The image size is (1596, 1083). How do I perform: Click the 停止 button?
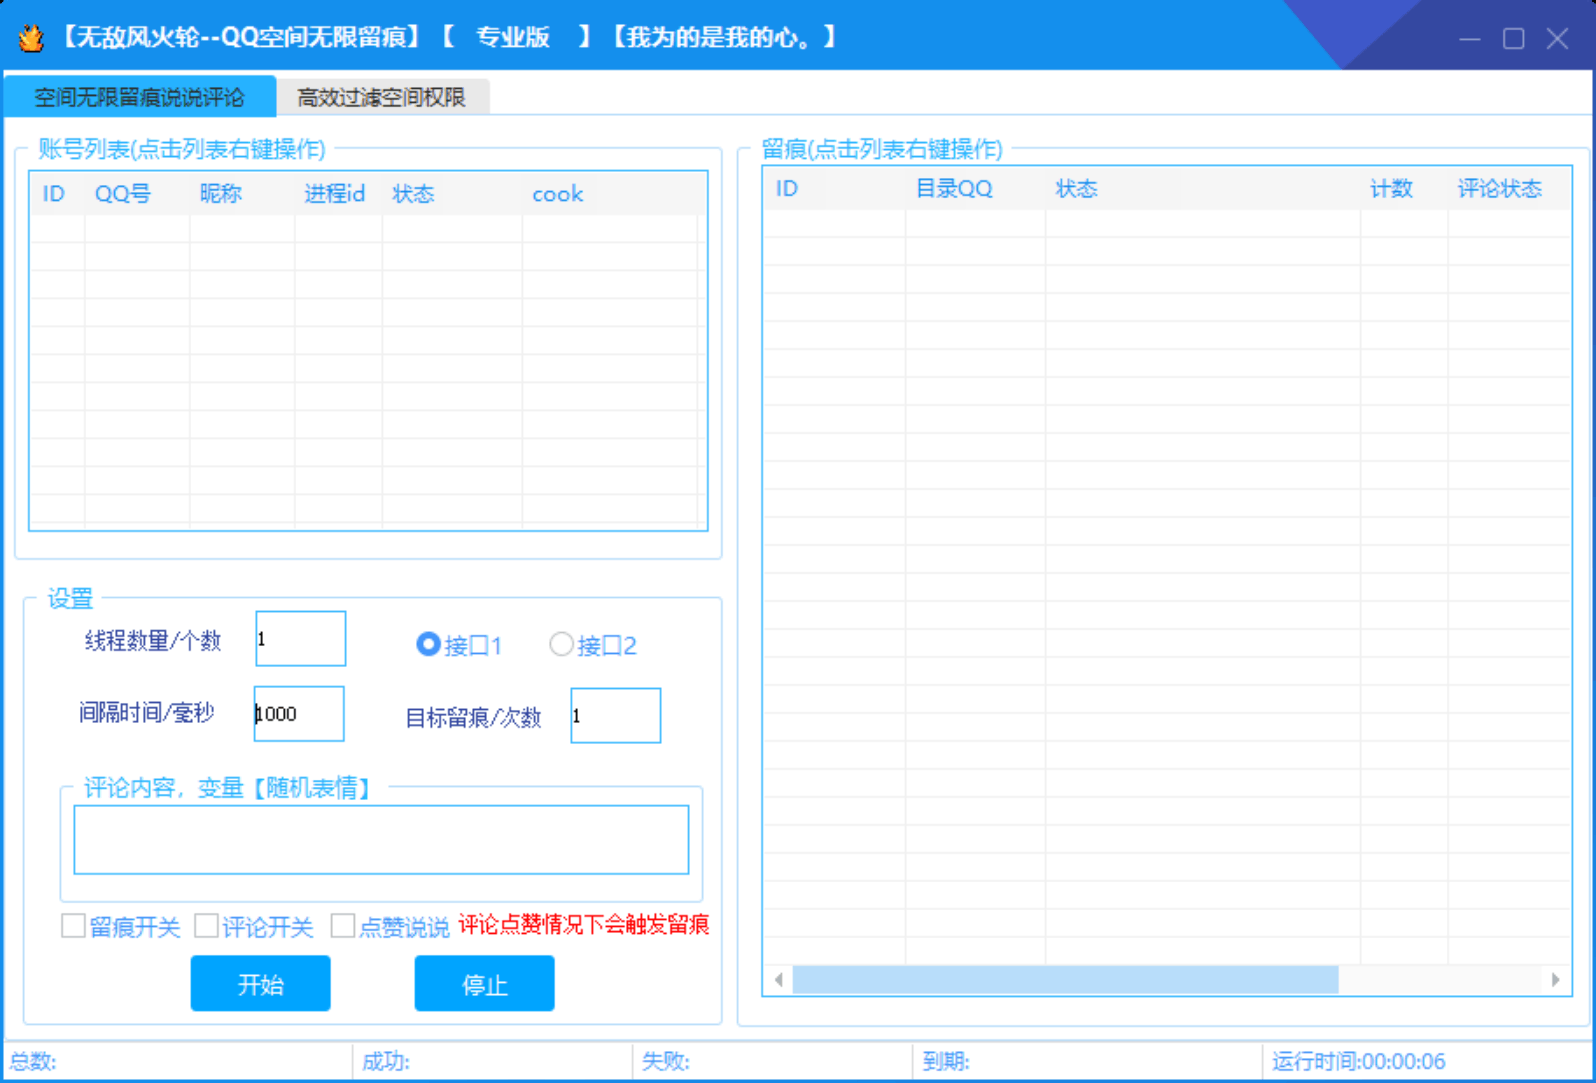tap(484, 983)
